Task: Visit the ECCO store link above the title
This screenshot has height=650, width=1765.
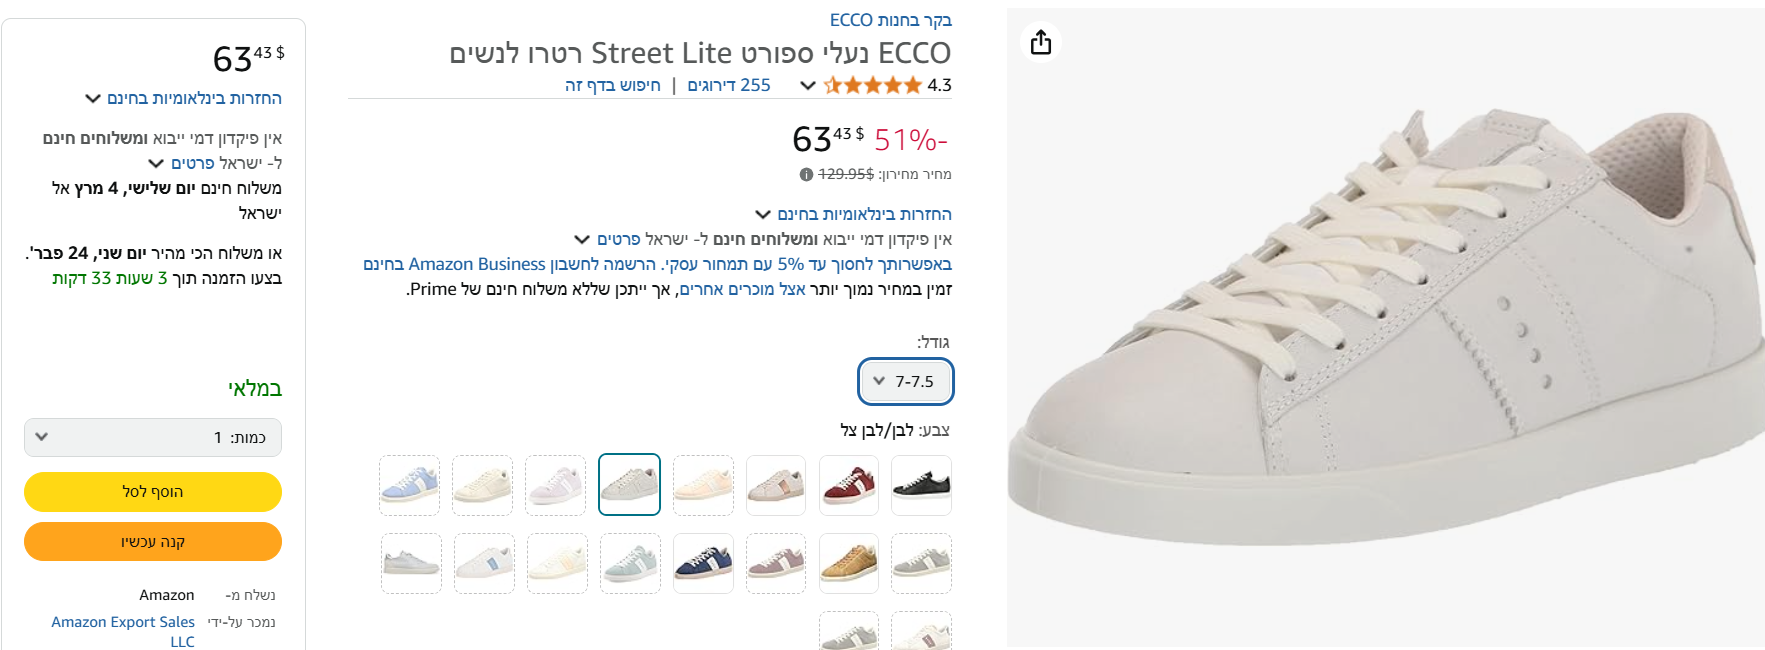Action: [890, 20]
